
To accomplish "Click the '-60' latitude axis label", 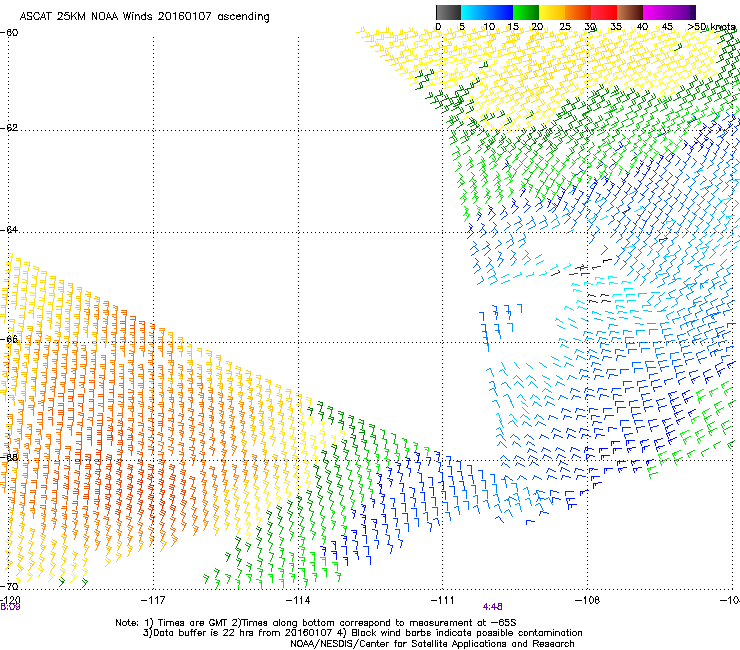I will point(9,33).
